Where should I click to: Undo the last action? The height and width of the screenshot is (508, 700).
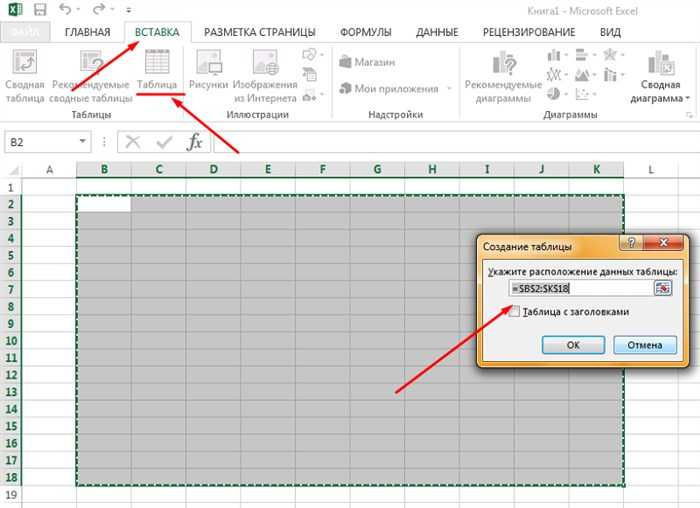pos(66,9)
